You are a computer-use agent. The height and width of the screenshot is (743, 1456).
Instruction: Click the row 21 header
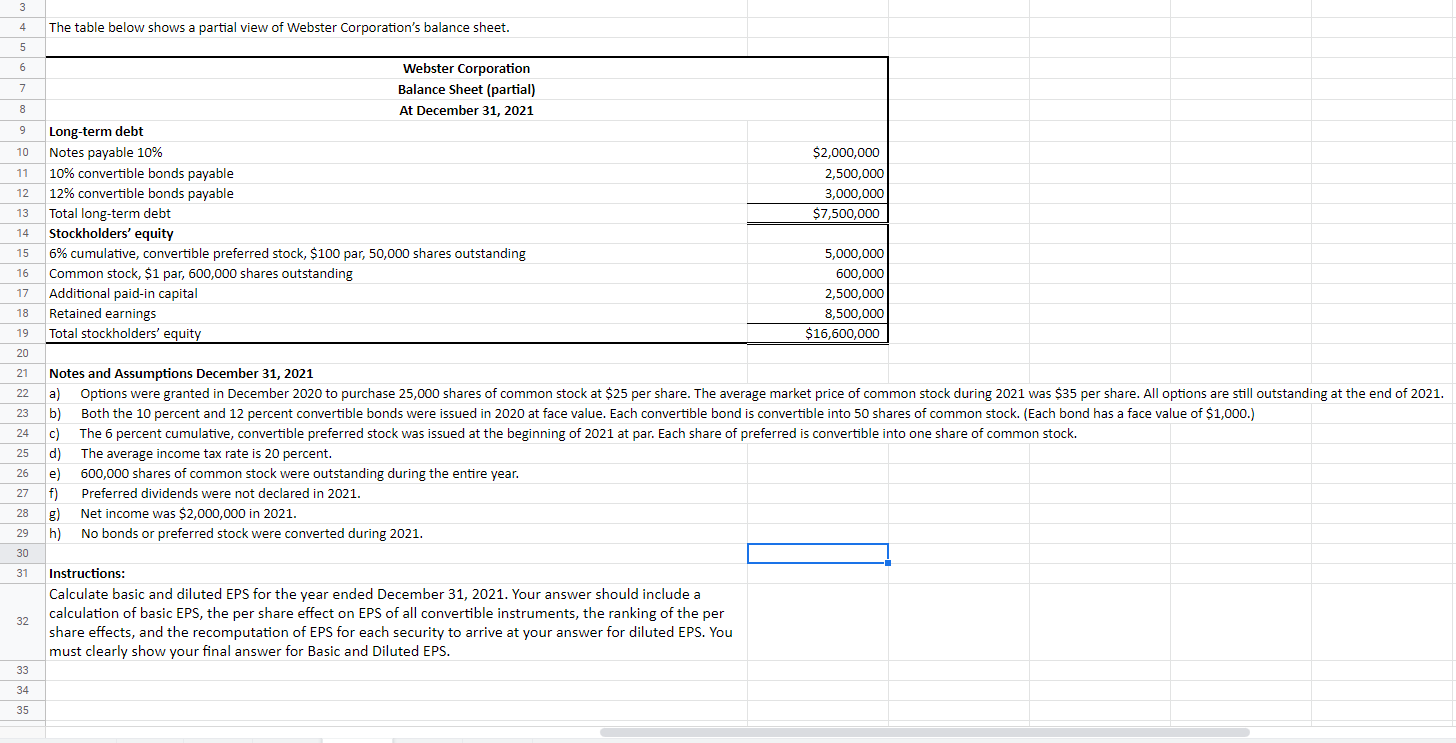[22, 373]
